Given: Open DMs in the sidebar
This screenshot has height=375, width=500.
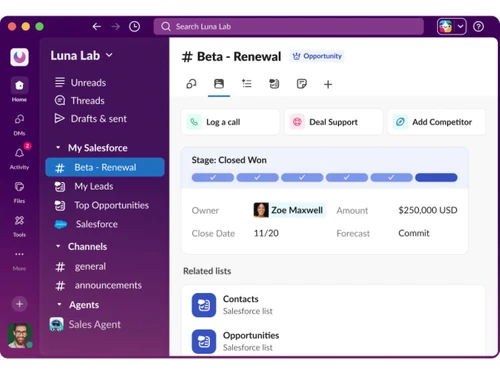Looking at the screenshot, I should [19, 124].
